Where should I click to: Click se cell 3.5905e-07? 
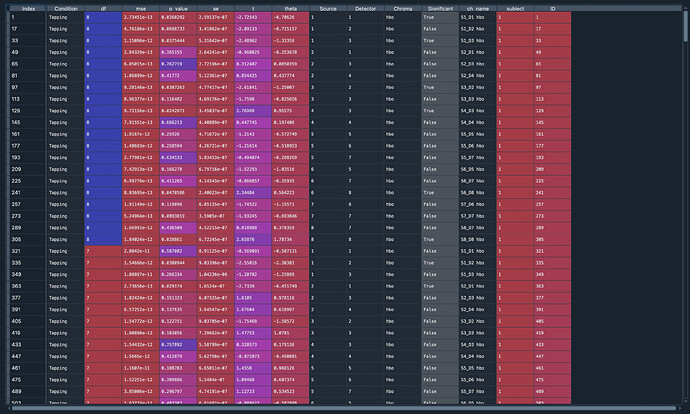[x=216, y=216]
